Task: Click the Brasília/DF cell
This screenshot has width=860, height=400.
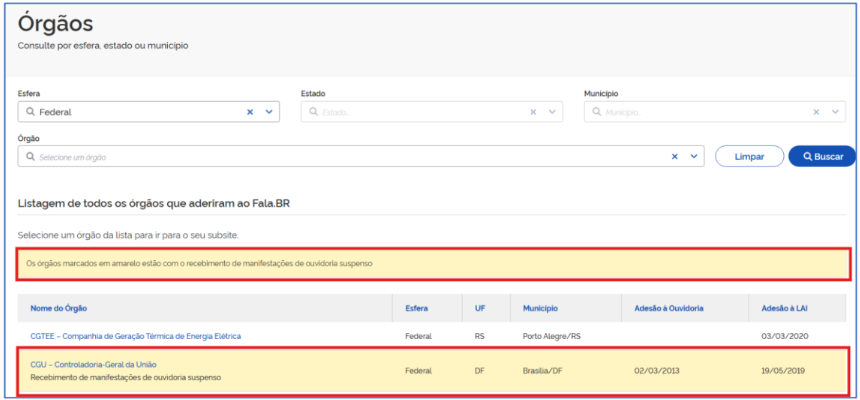Action: tap(543, 371)
